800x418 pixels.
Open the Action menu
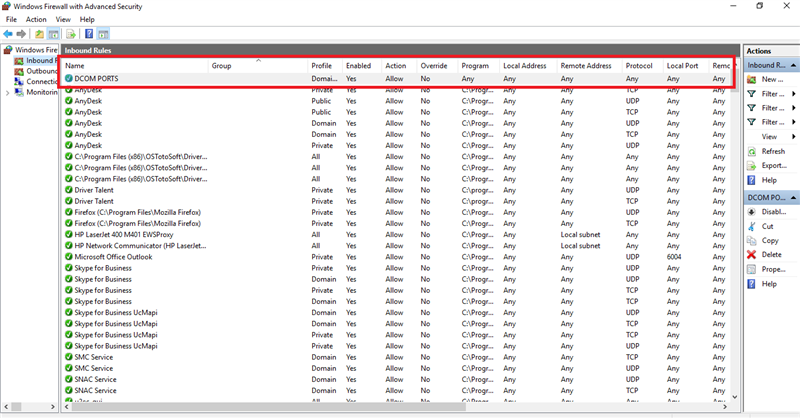point(36,19)
